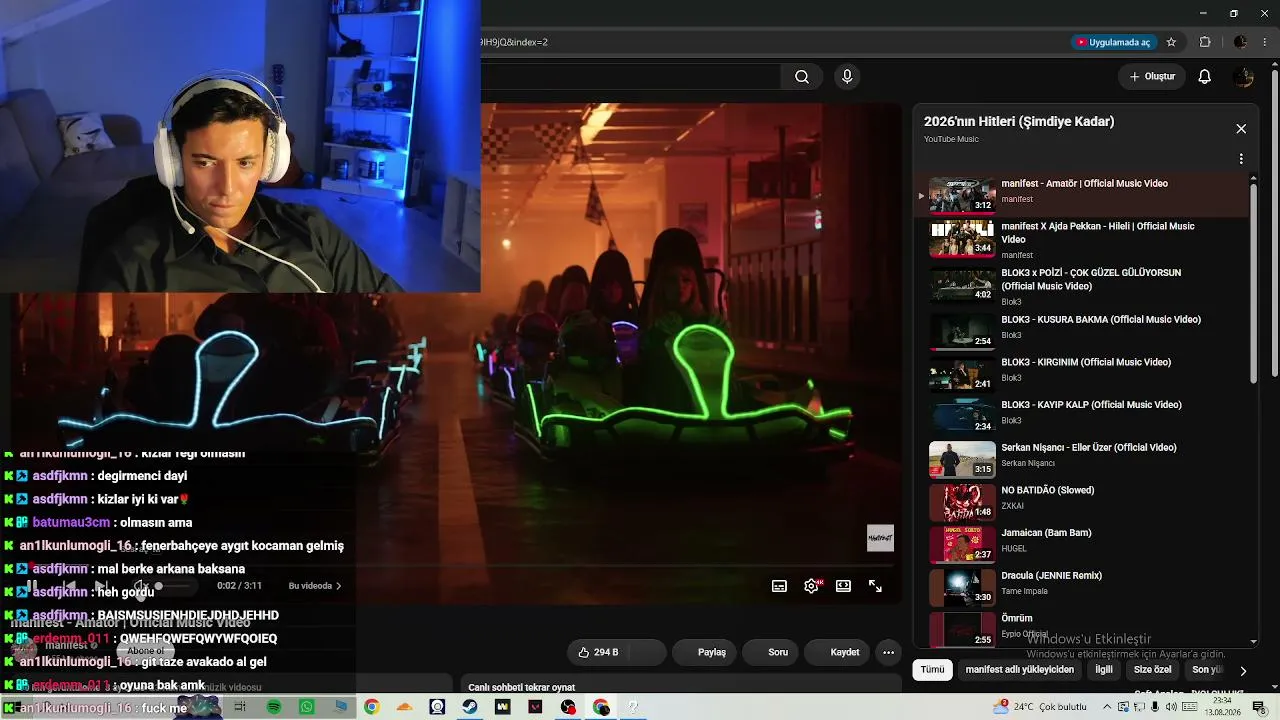Screen dimensions: 1280x720
Task: Open video player settings gear
Action: (x=811, y=586)
